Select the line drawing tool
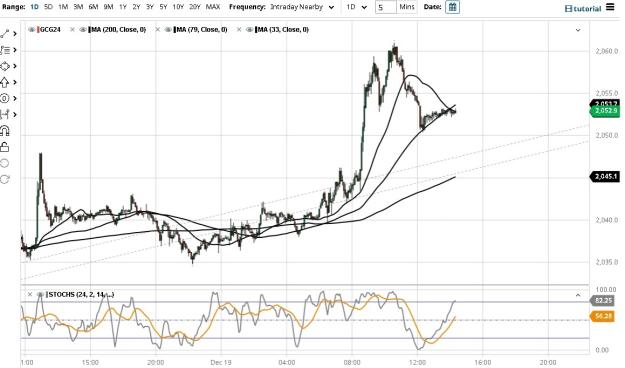Image resolution: width=625 pixels, height=368 pixels. point(5,33)
